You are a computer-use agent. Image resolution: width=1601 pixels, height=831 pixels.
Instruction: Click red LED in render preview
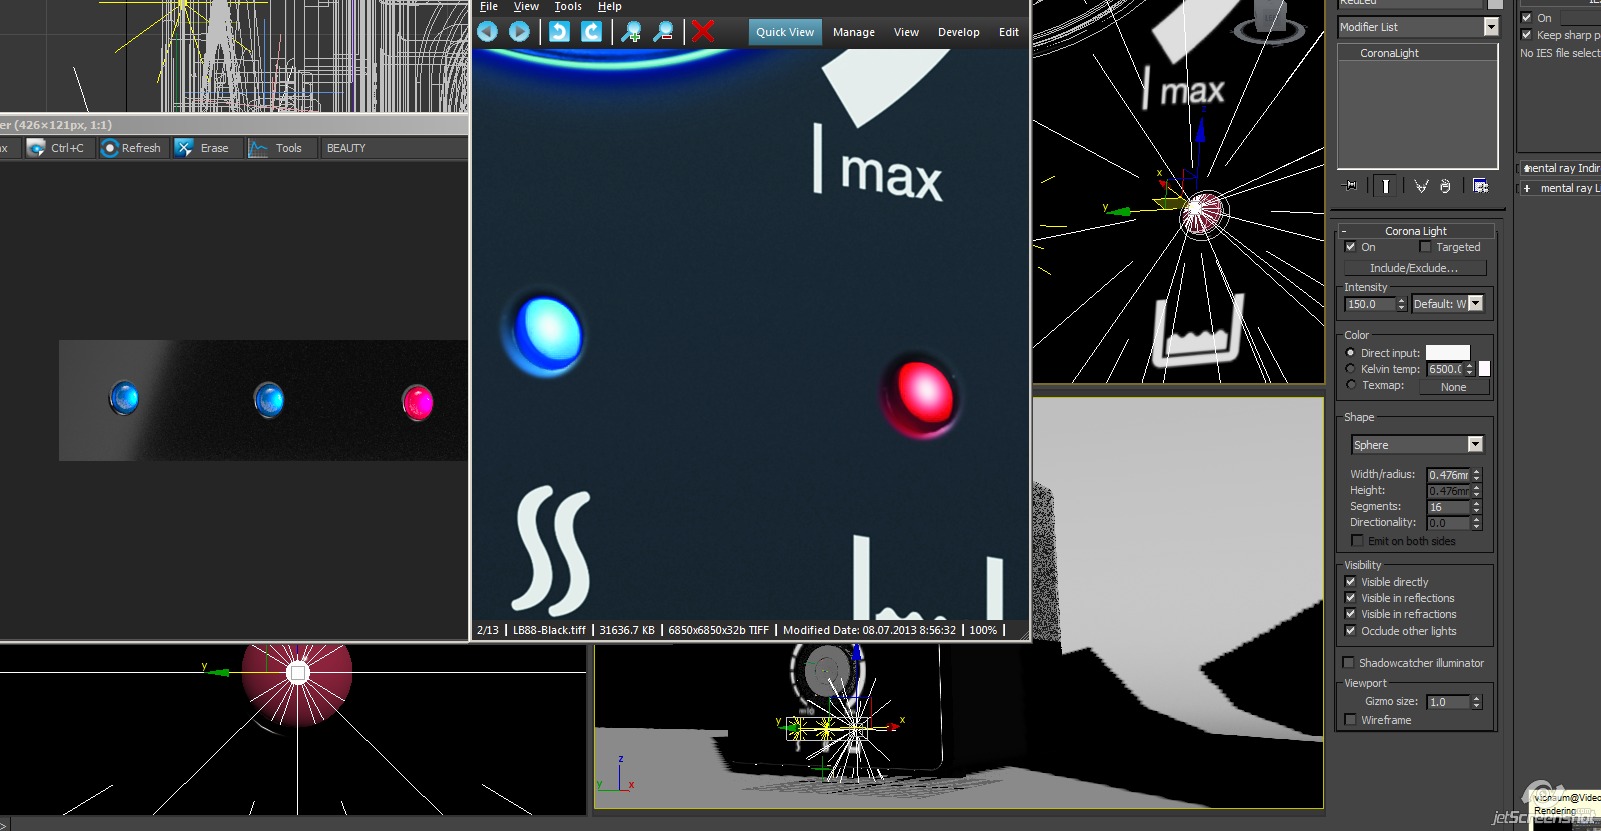click(x=417, y=403)
